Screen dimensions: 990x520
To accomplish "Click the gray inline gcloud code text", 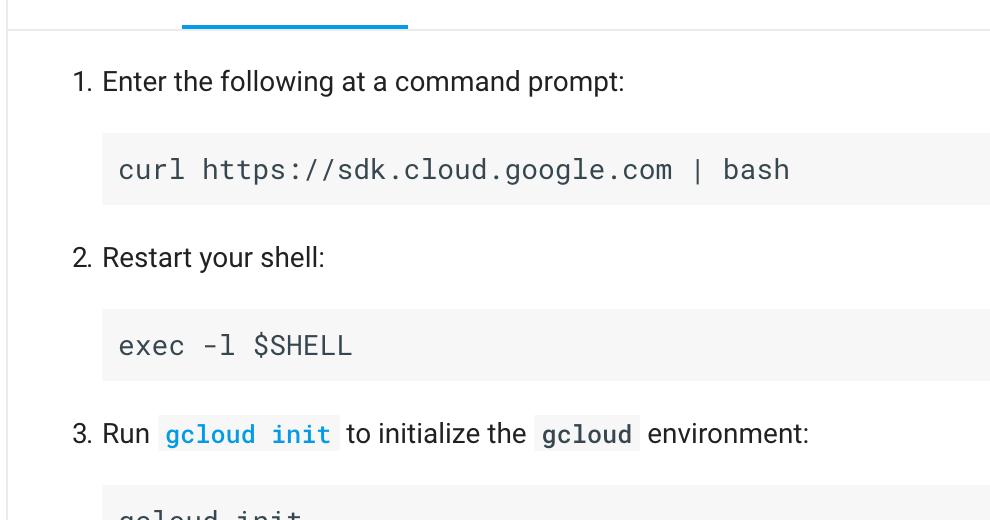I will coord(587,434).
